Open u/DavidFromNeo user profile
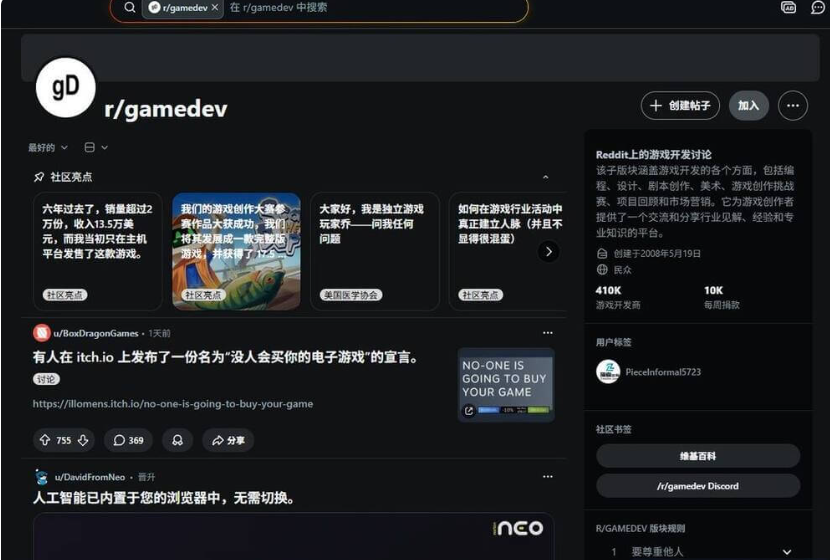 click(x=90, y=477)
